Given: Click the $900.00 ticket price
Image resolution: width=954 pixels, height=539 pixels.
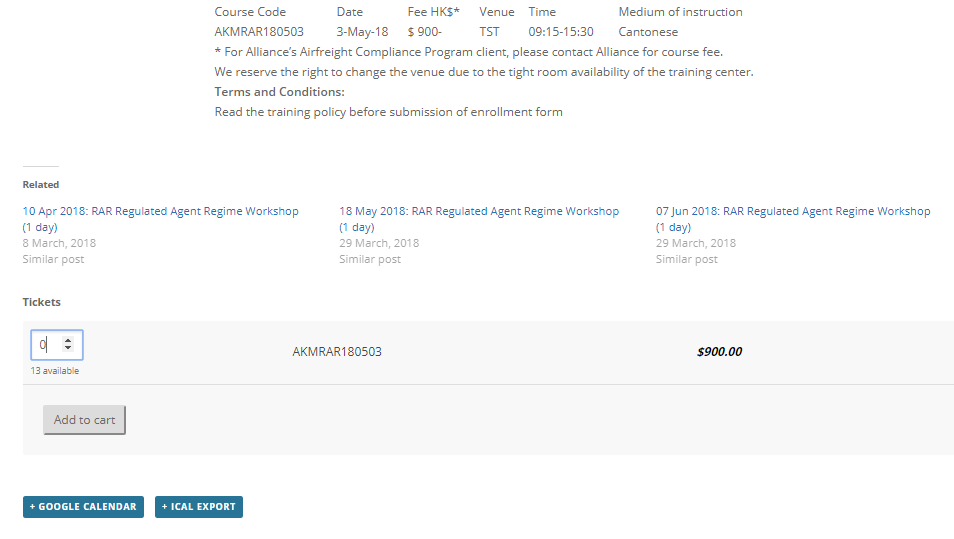Looking at the screenshot, I should 719,352.
